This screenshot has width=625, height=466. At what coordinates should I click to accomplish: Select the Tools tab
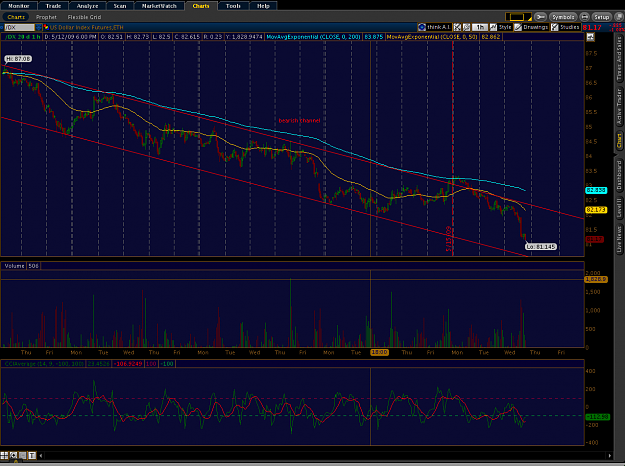pyautogui.click(x=233, y=6)
